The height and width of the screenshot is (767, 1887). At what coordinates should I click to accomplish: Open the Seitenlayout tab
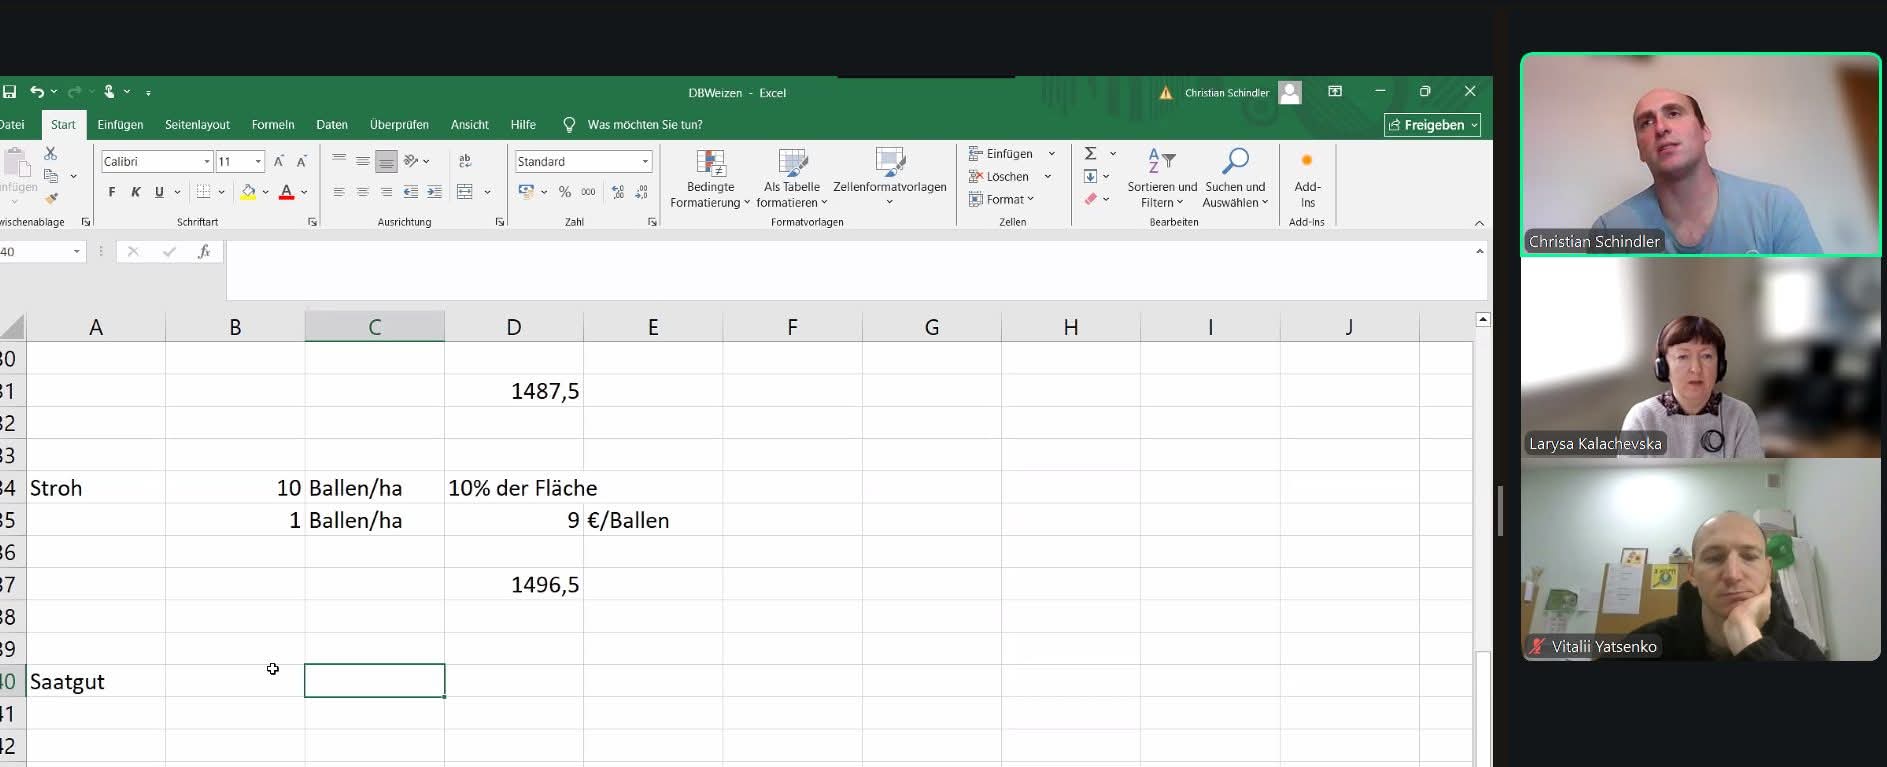click(x=197, y=125)
